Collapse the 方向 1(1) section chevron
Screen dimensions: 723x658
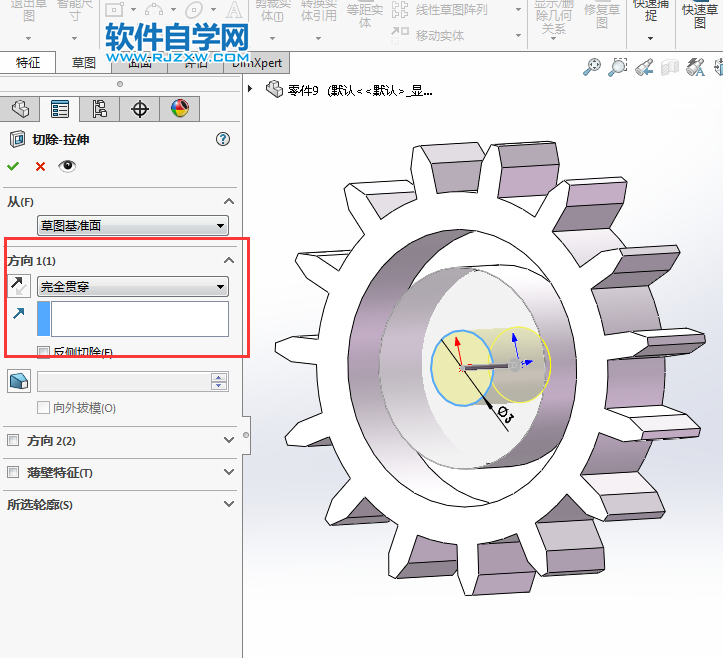click(x=229, y=261)
